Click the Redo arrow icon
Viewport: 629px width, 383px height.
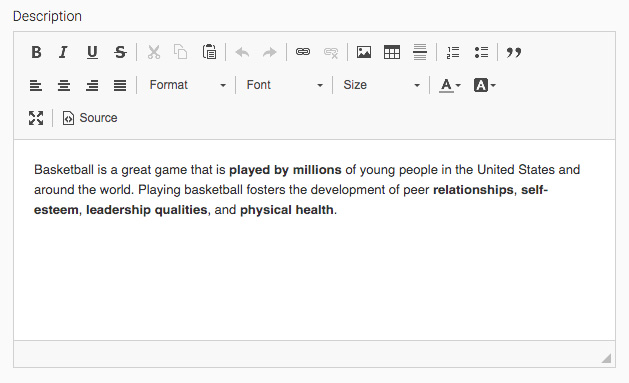pyautogui.click(x=270, y=52)
